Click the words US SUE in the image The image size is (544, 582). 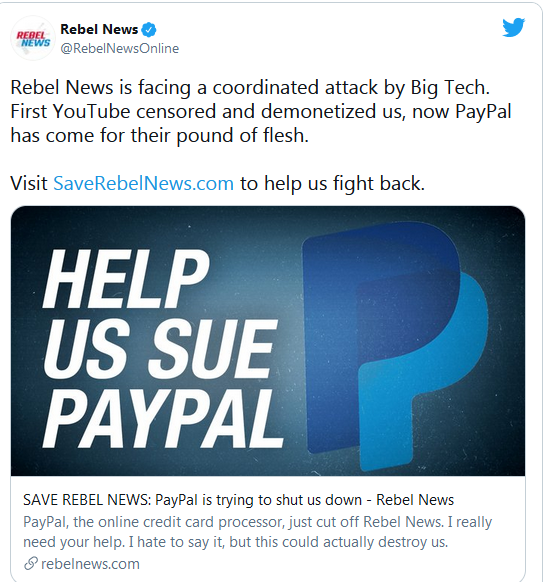[161, 349]
